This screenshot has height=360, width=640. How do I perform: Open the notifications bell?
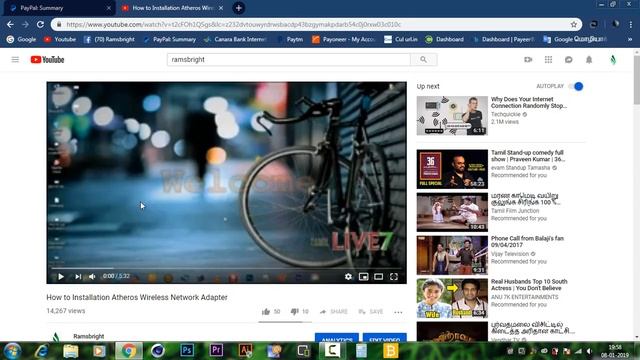pyautogui.click(x=589, y=60)
